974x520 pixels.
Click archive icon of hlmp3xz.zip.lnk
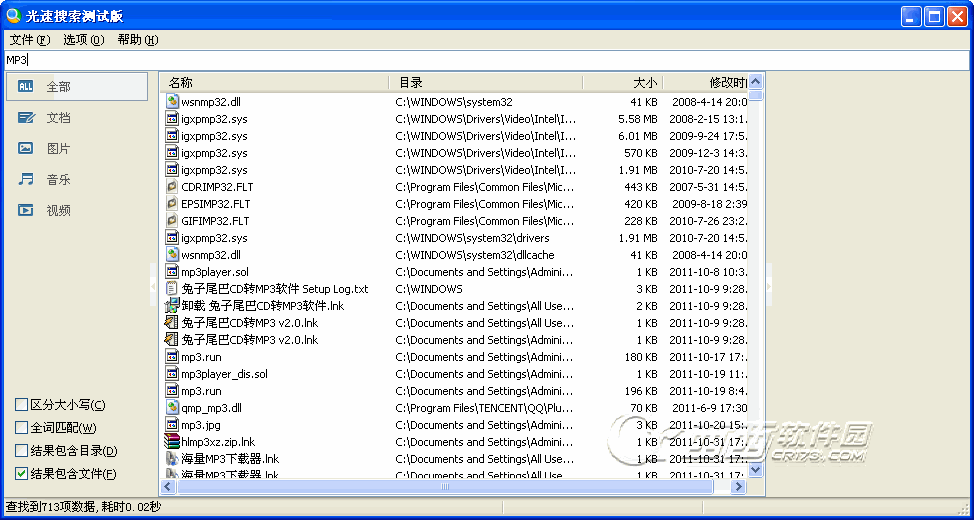click(x=172, y=442)
